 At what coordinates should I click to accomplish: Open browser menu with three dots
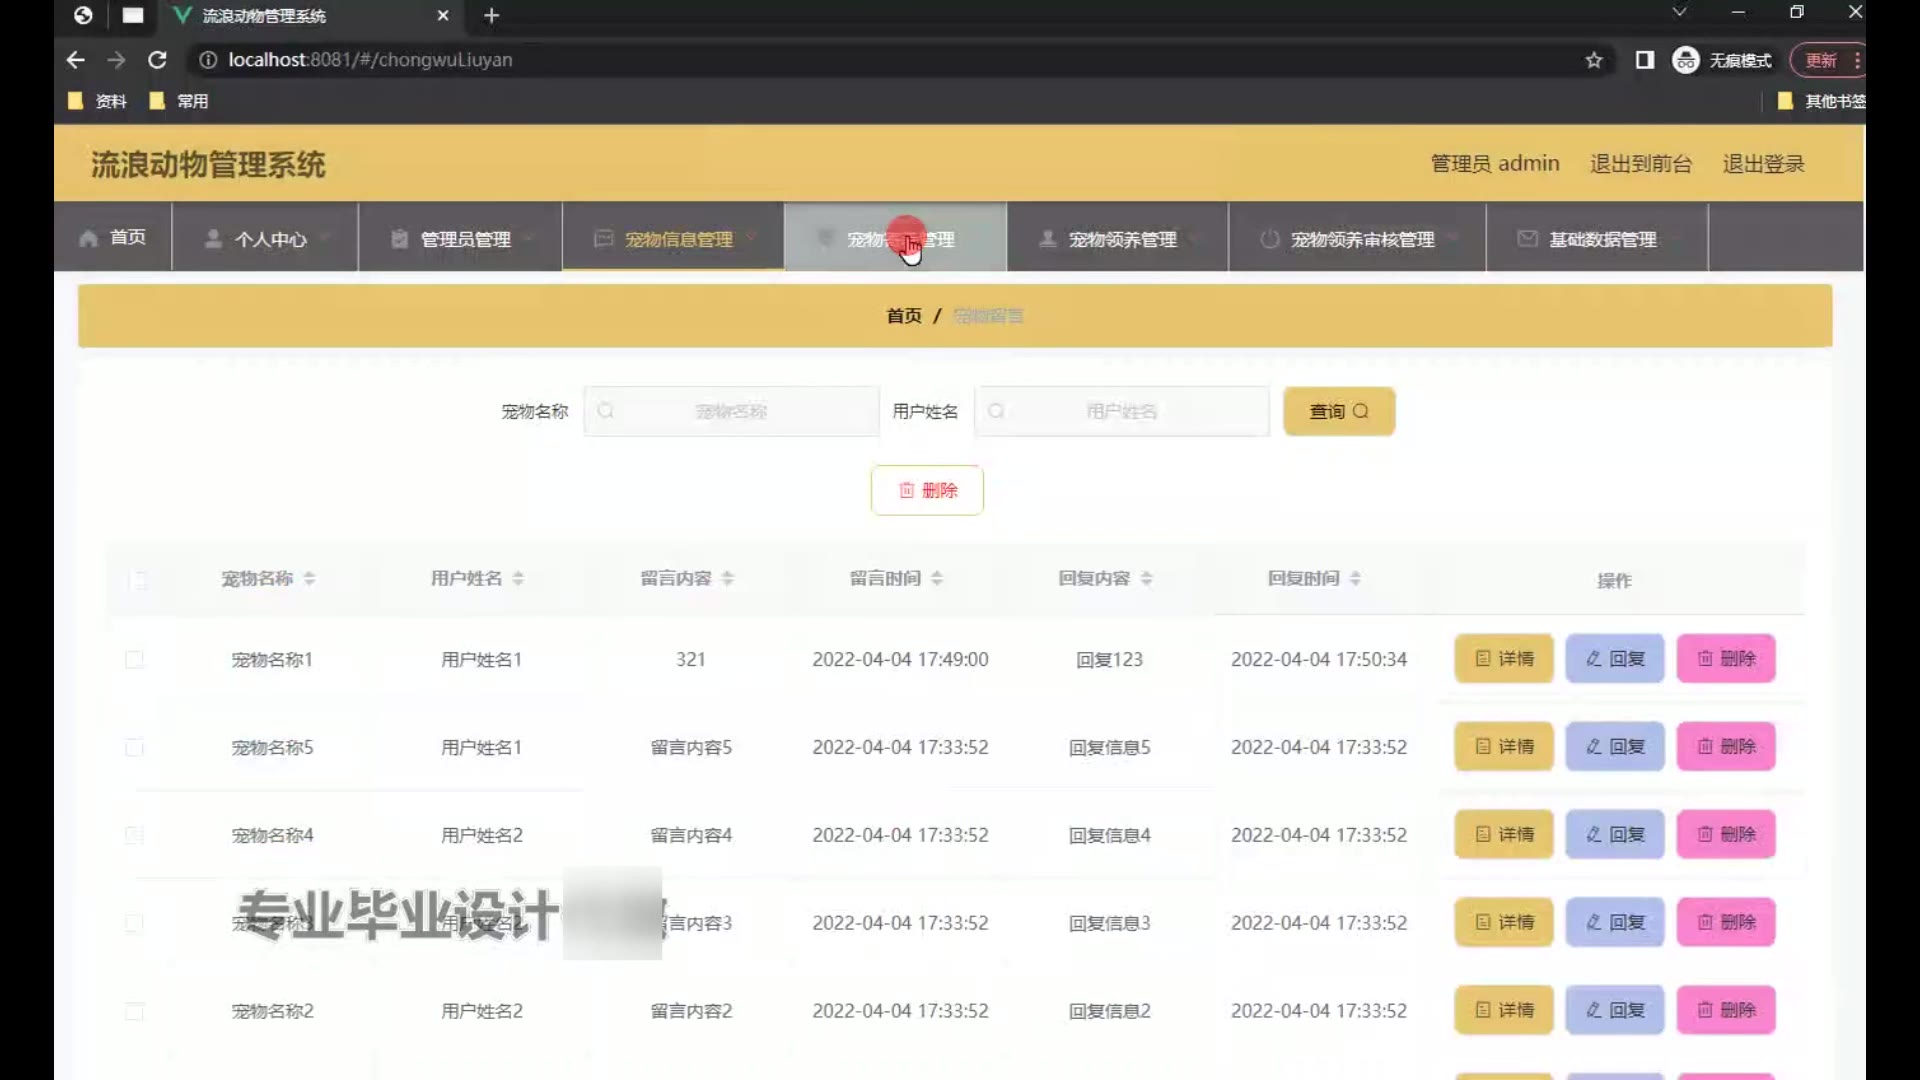click(1857, 60)
